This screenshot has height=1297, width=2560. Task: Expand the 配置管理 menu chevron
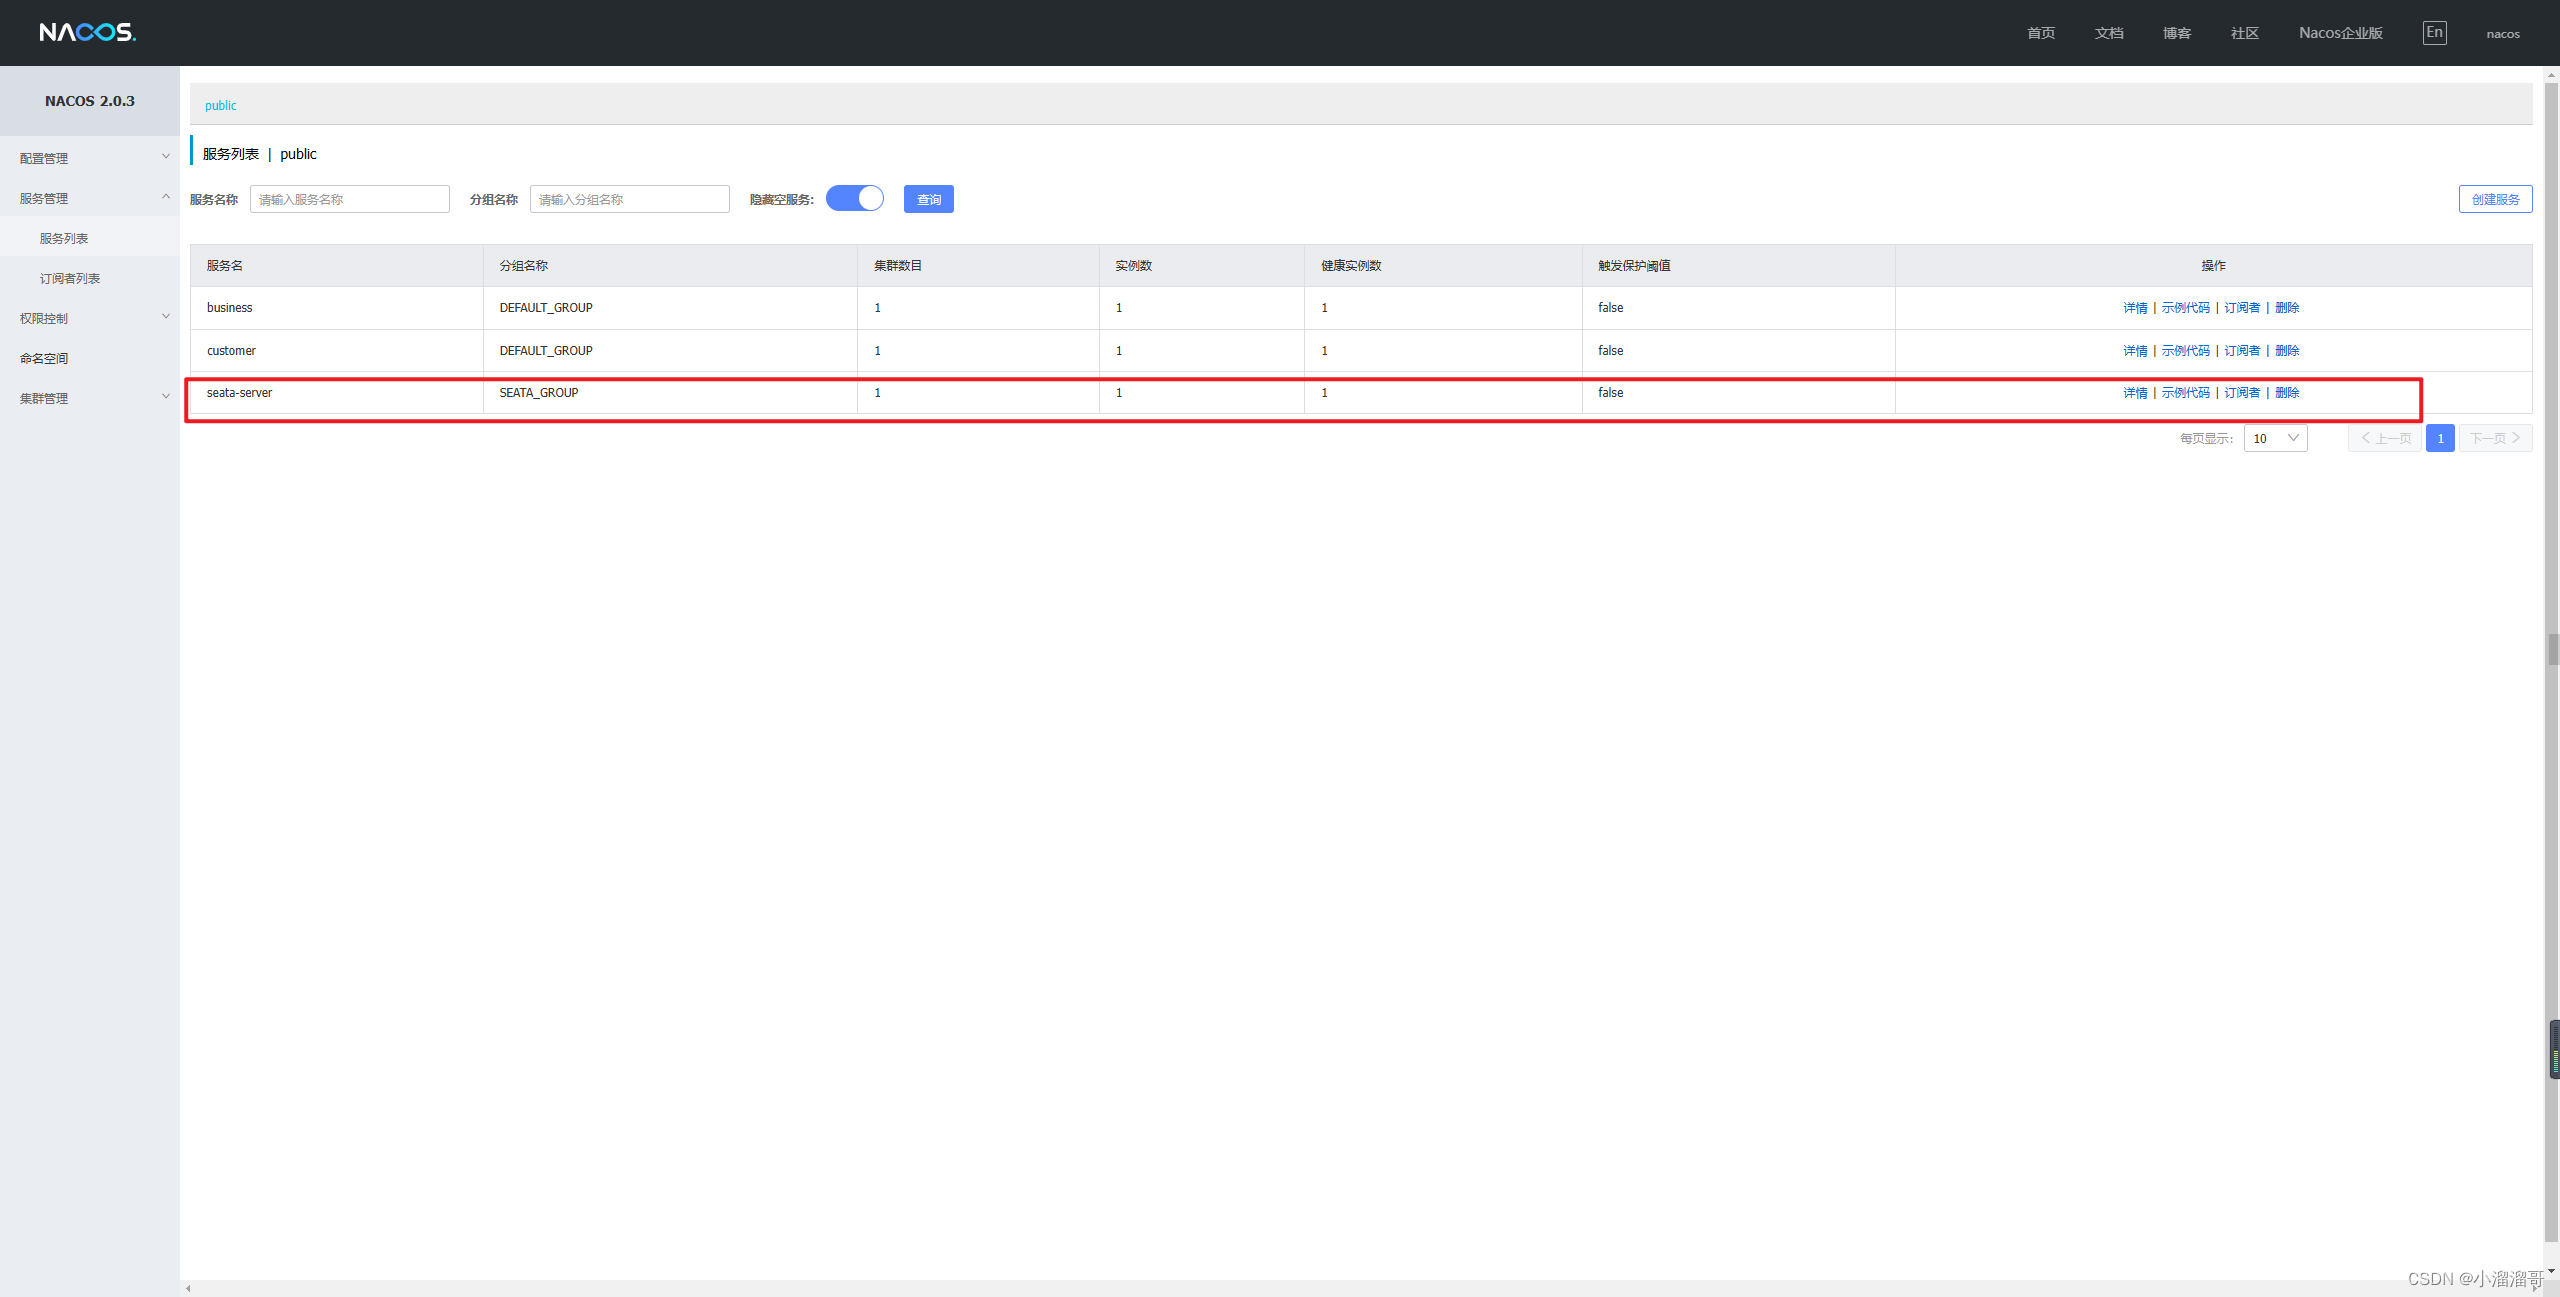click(166, 157)
